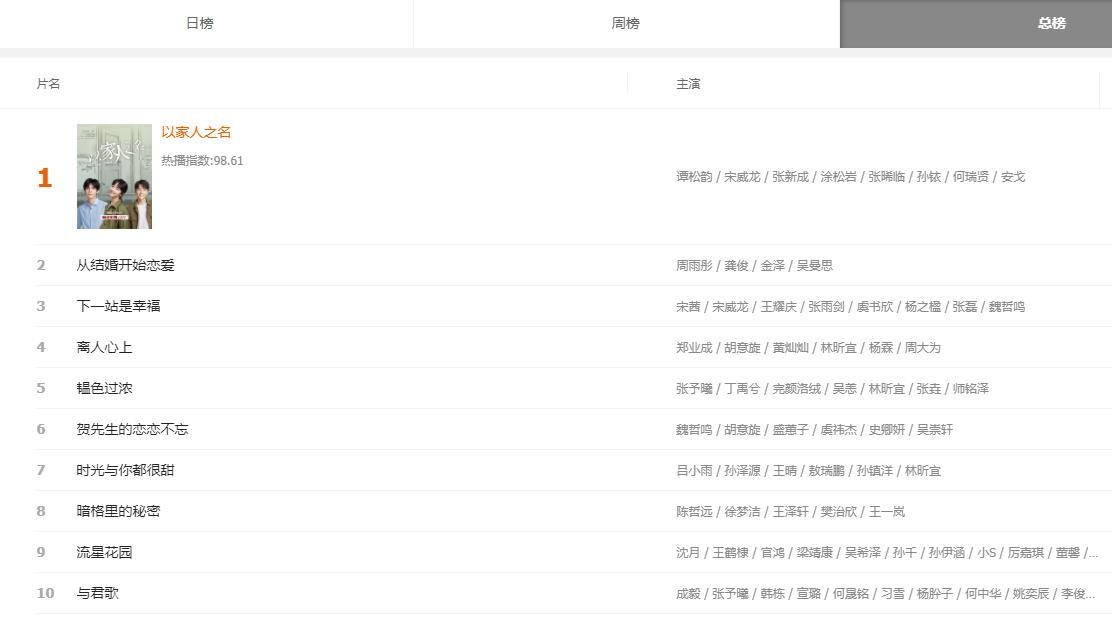Click the 主演 column header
Screen dimensions: 1112x619
688,84
